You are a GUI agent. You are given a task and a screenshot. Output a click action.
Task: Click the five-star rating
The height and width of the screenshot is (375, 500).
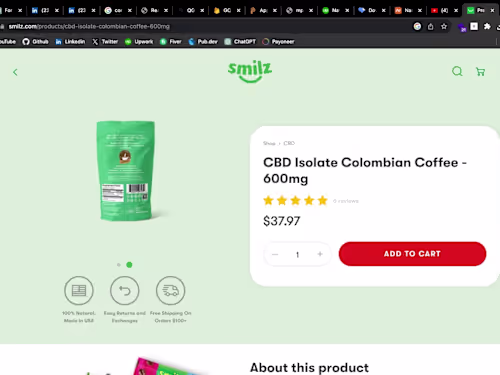(295, 201)
